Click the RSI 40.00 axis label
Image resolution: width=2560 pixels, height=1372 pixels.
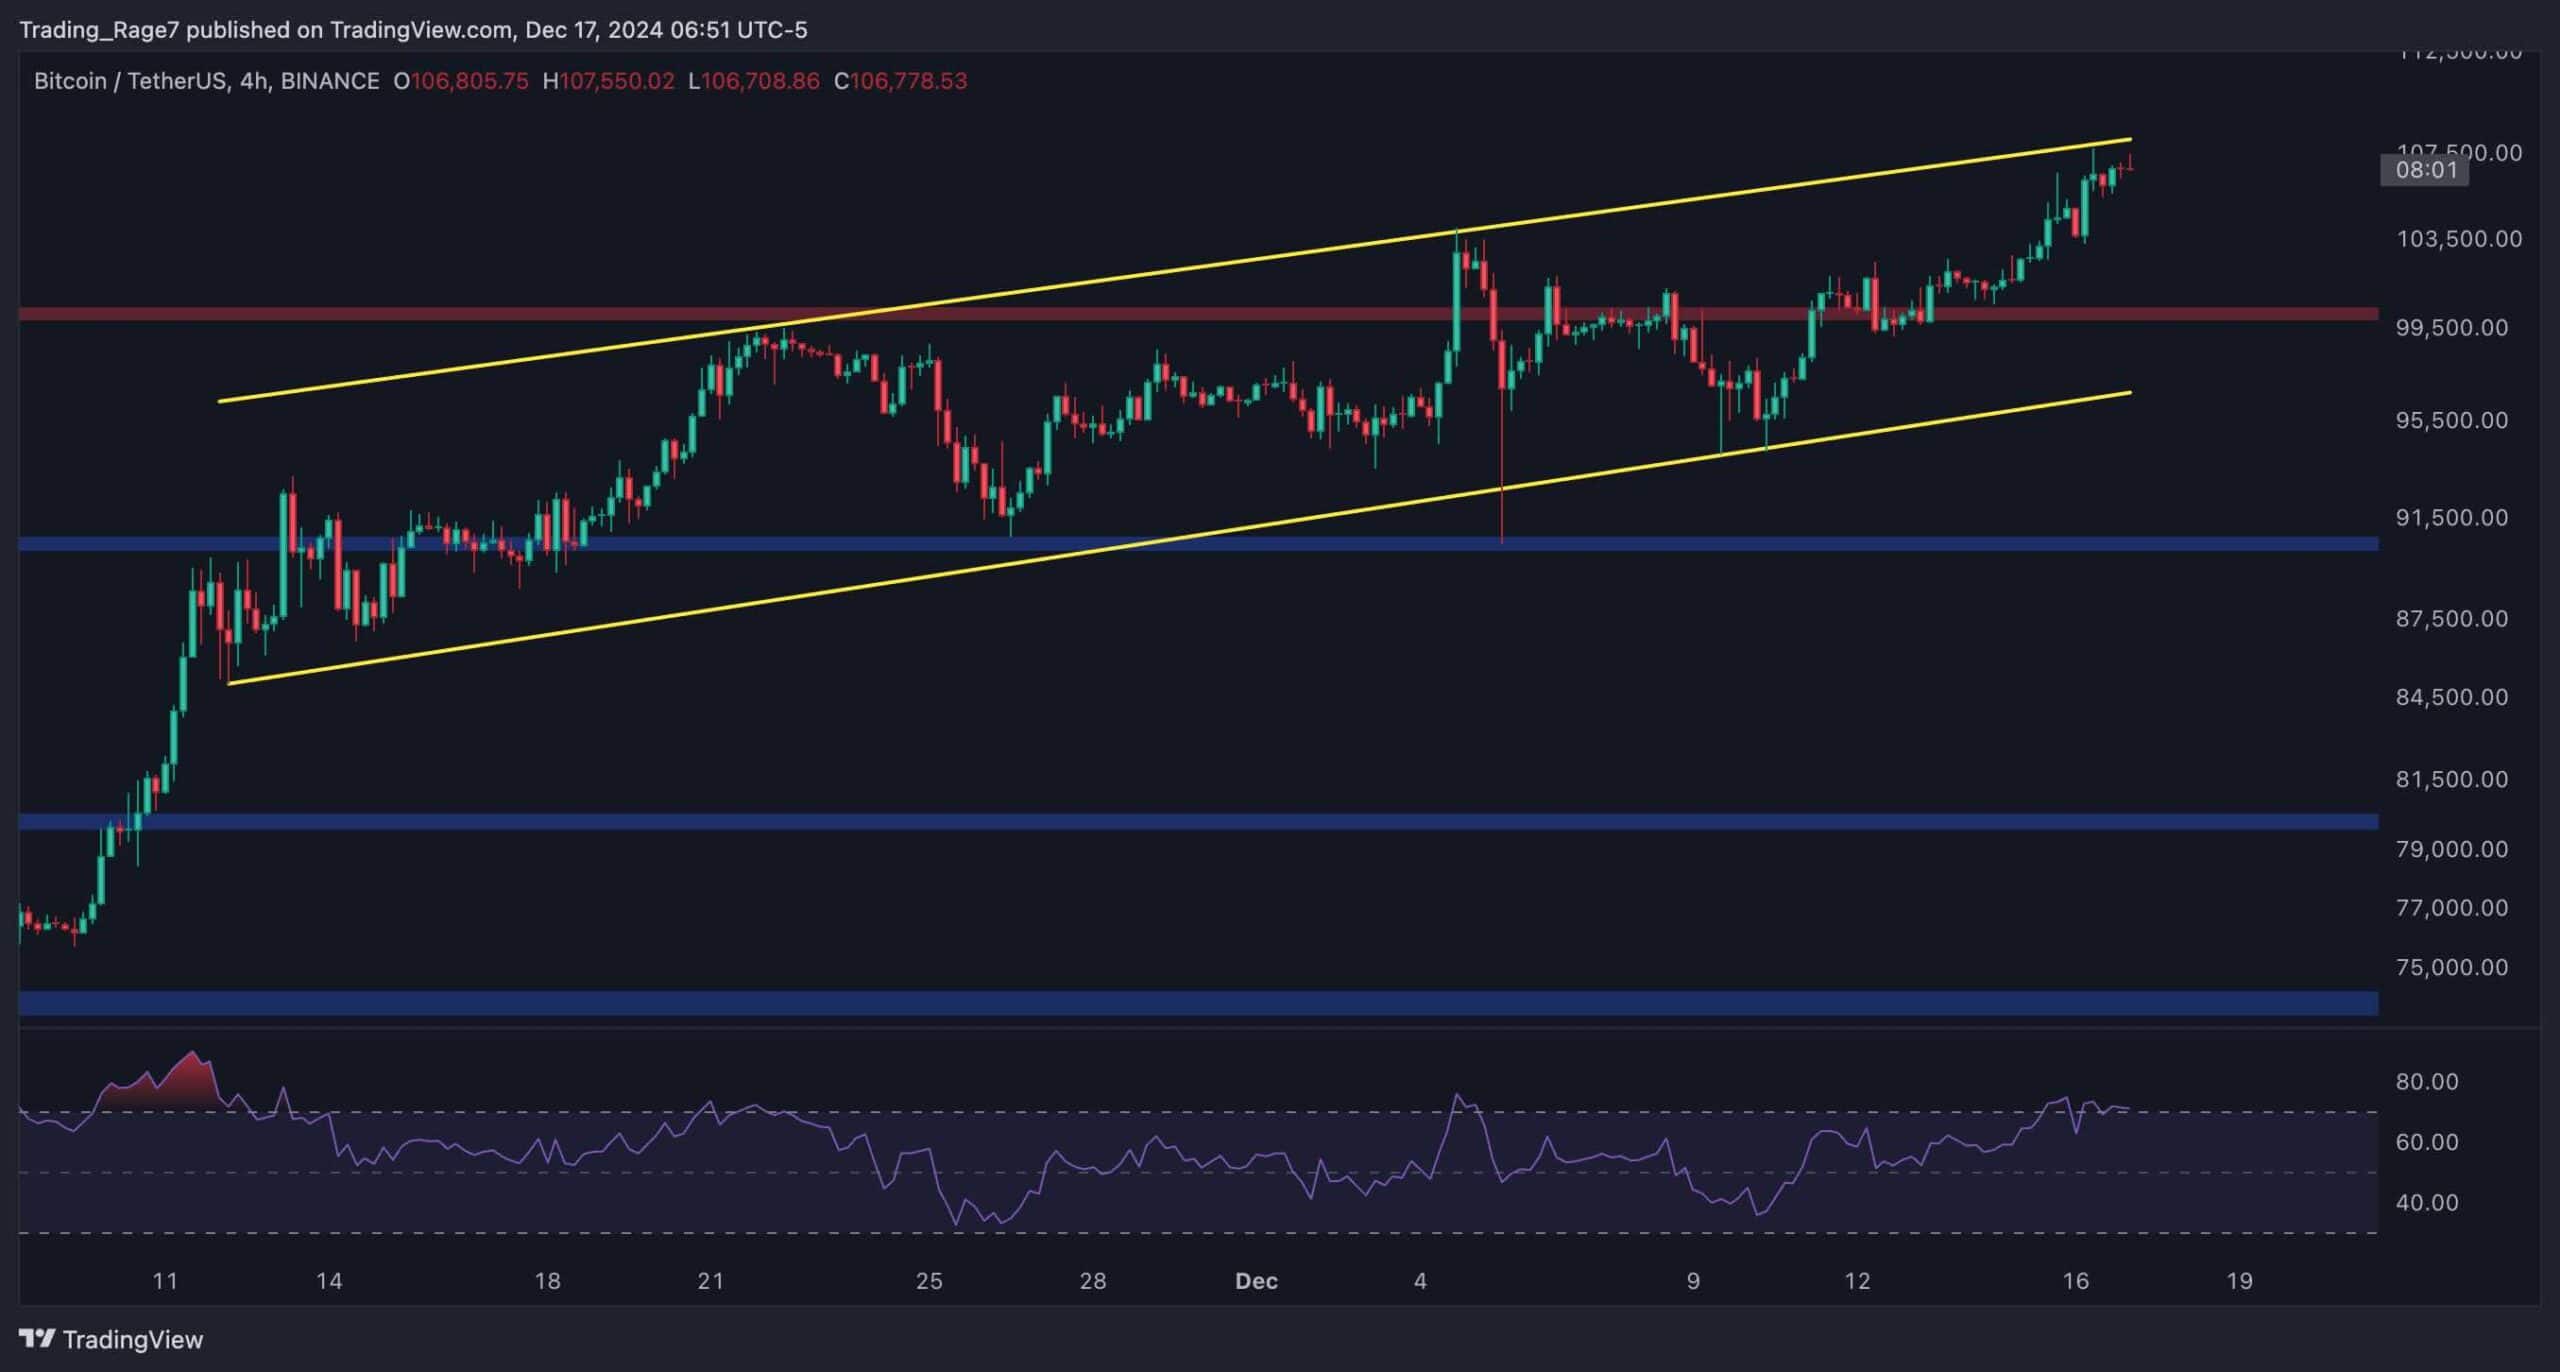pos(2427,1202)
